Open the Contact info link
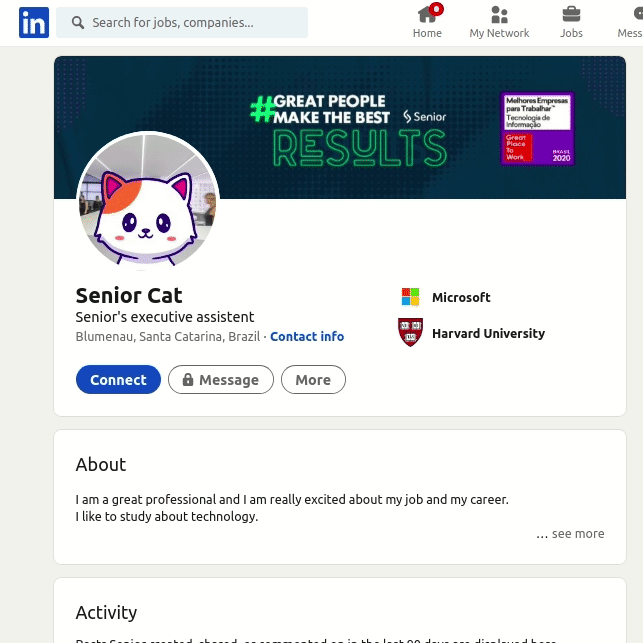 pyautogui.click(x=307, y=337)
